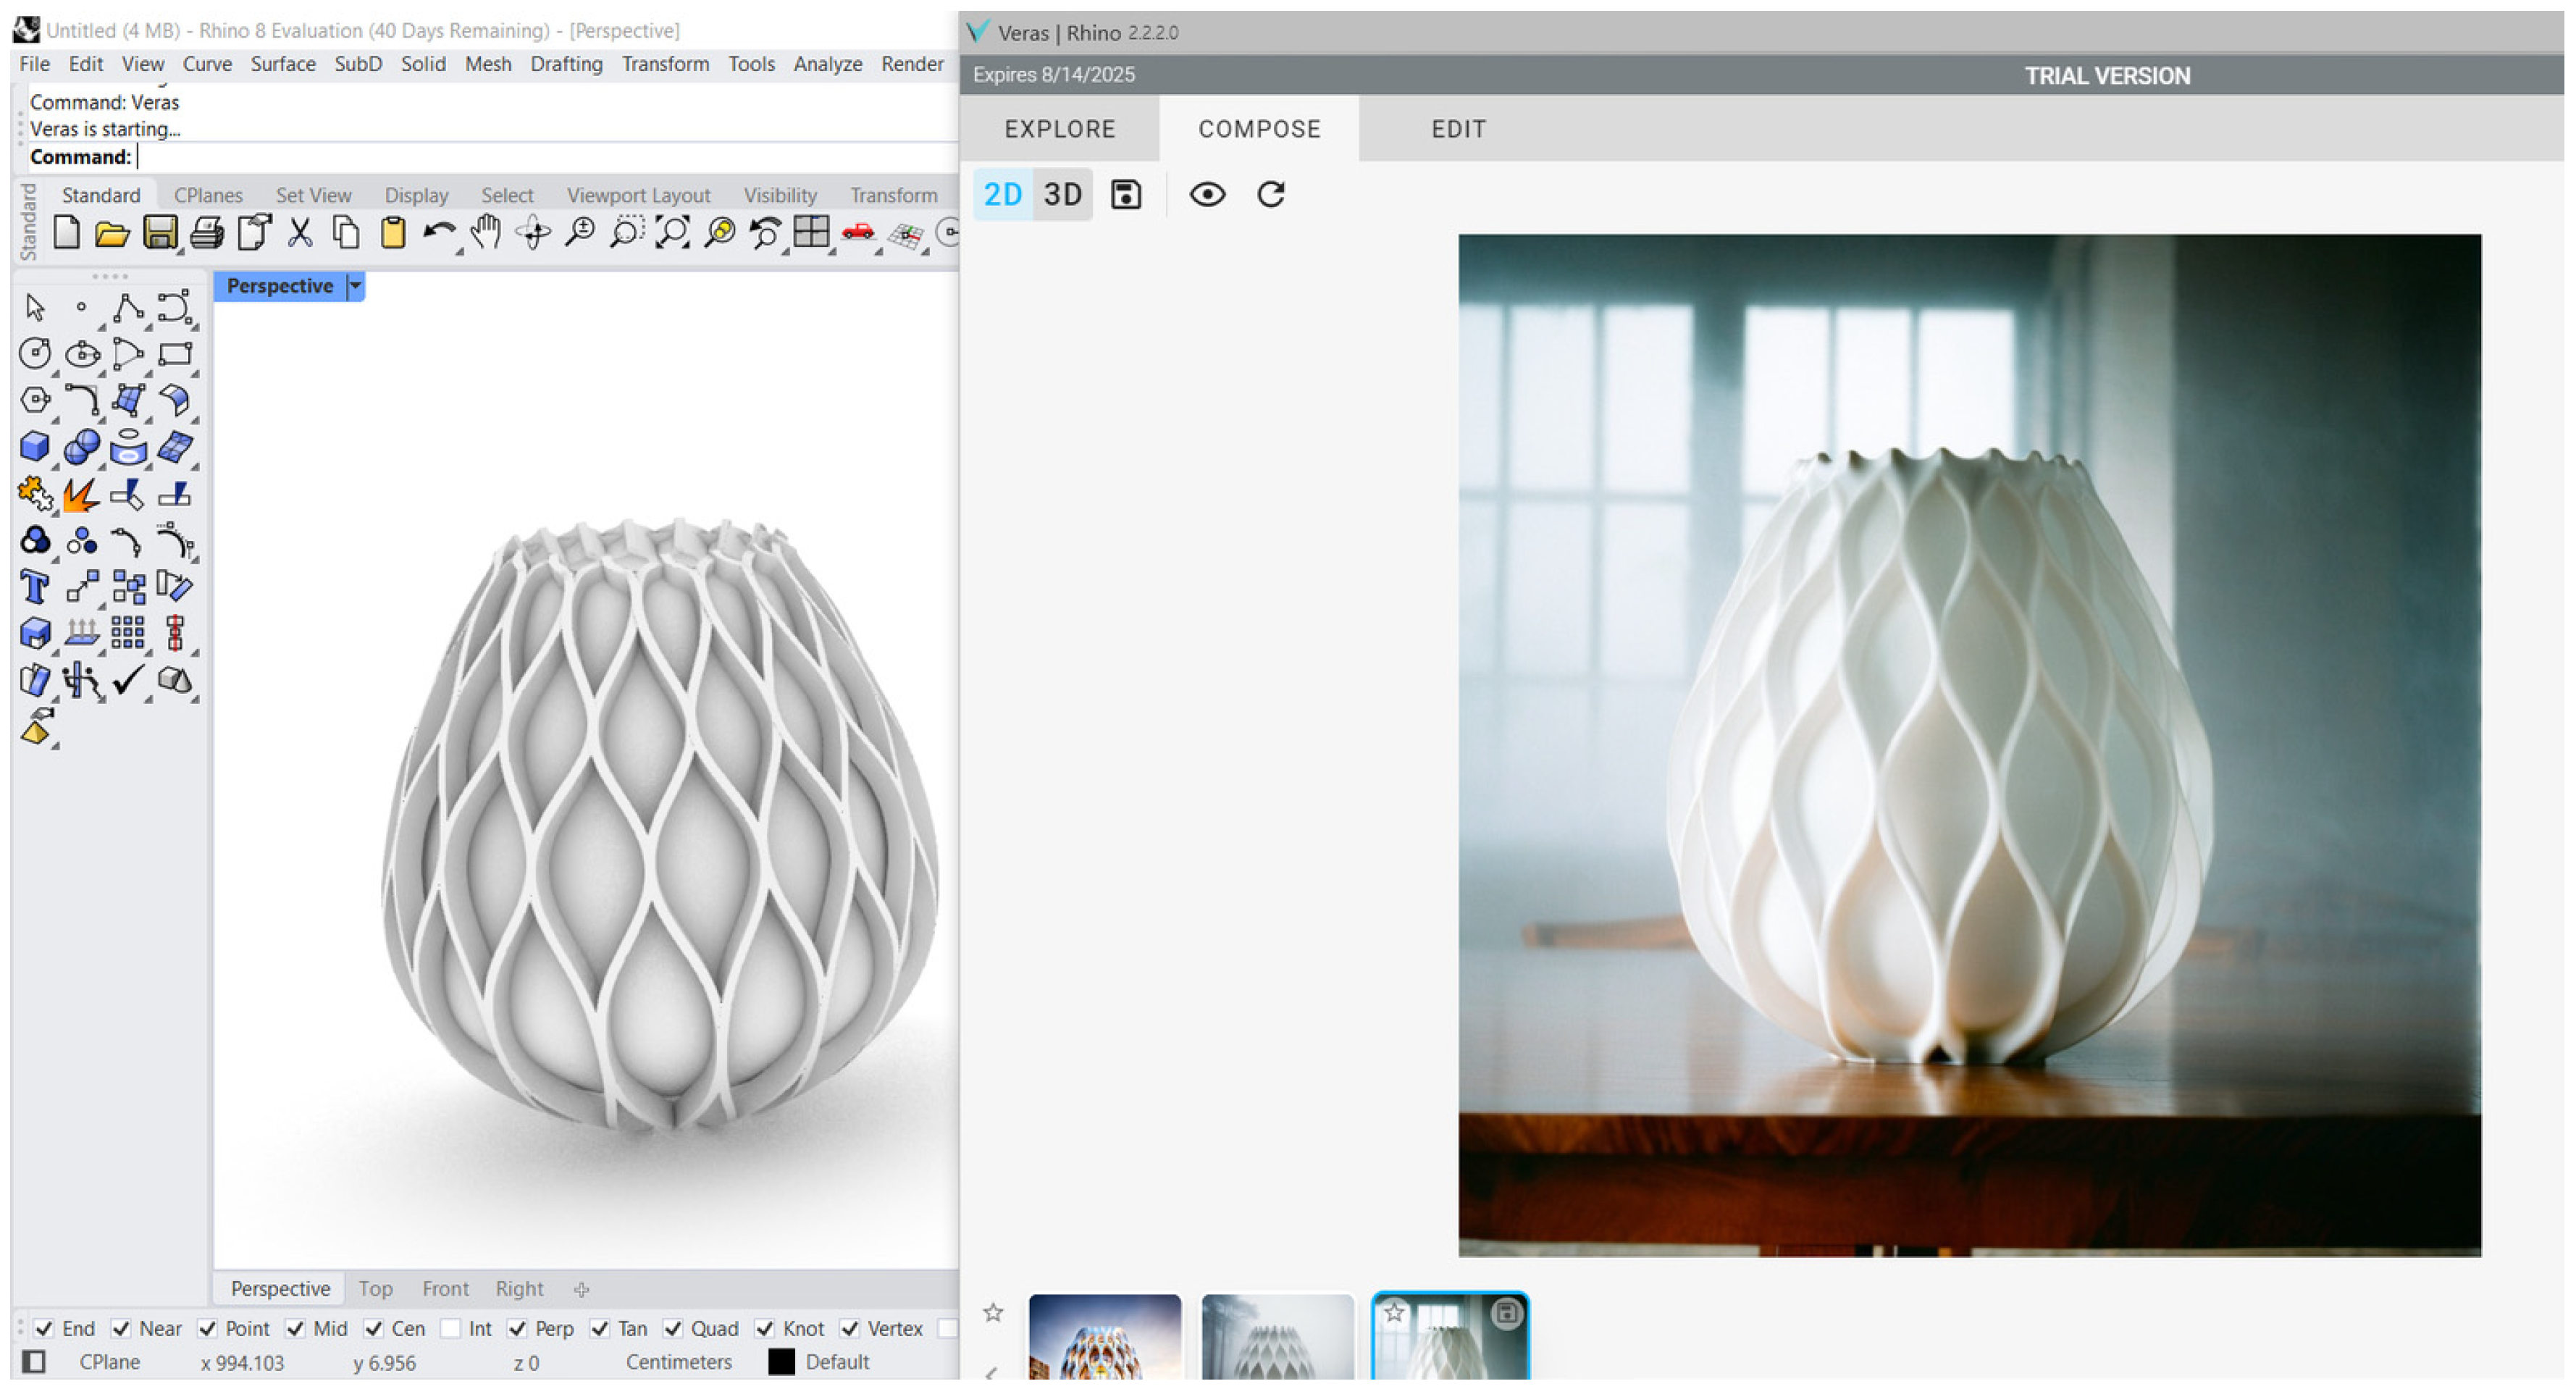Open the Perspective viewport dropdown arrow
The height and width of the screenshot is (1389, 2576).
355,286
